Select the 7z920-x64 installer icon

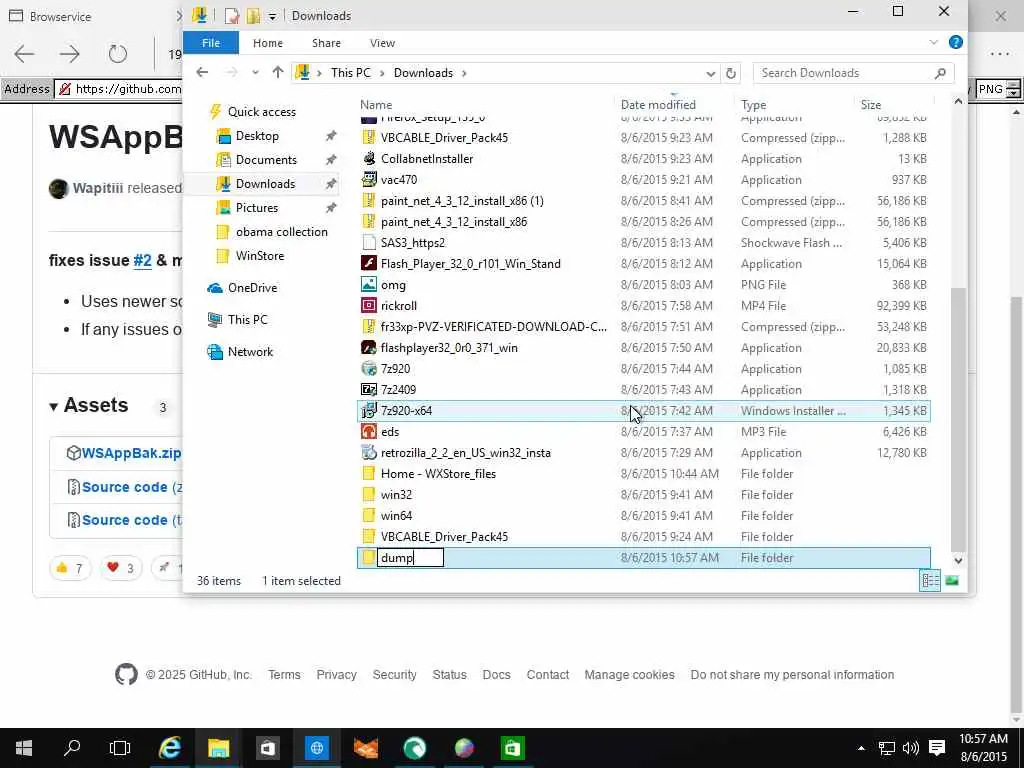pos(369,411)
